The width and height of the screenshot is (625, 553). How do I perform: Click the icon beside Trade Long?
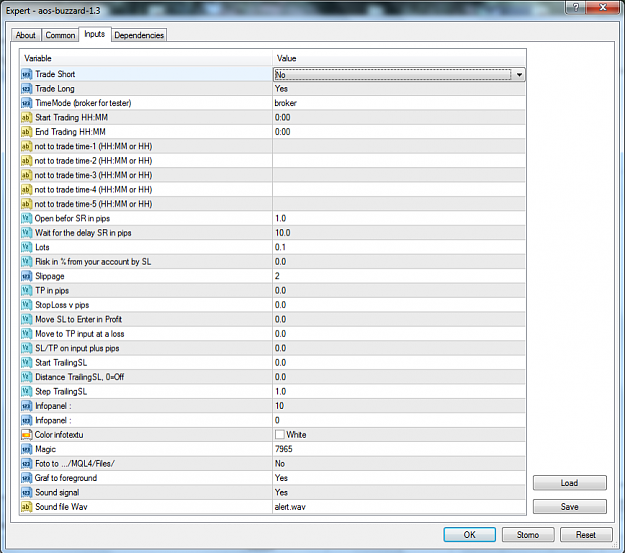[26, 89]
